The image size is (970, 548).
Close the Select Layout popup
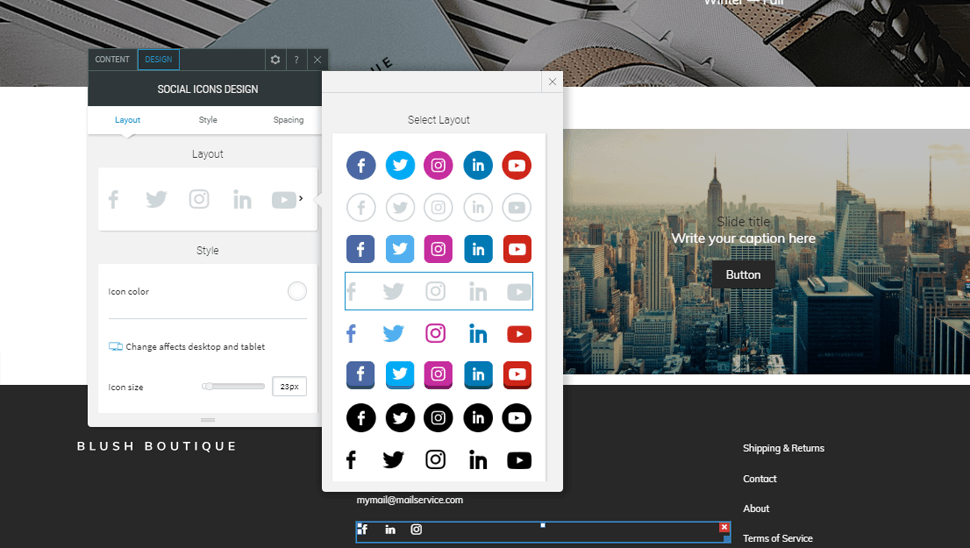[552, 82]
